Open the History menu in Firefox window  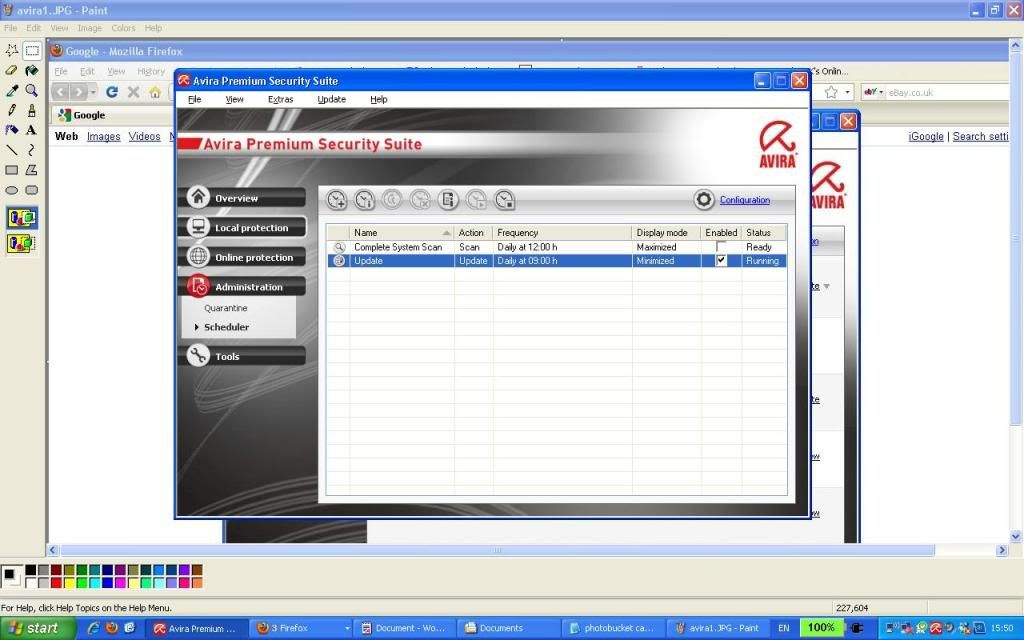click(x=151, y=71)
